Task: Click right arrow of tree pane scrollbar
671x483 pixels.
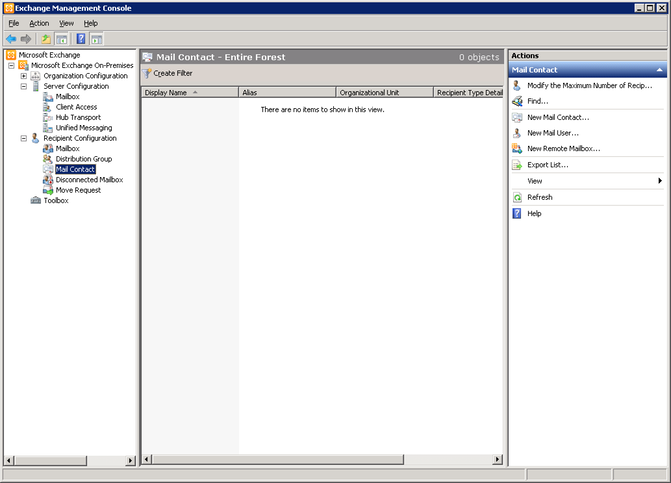Action: (x=131, y=461)
